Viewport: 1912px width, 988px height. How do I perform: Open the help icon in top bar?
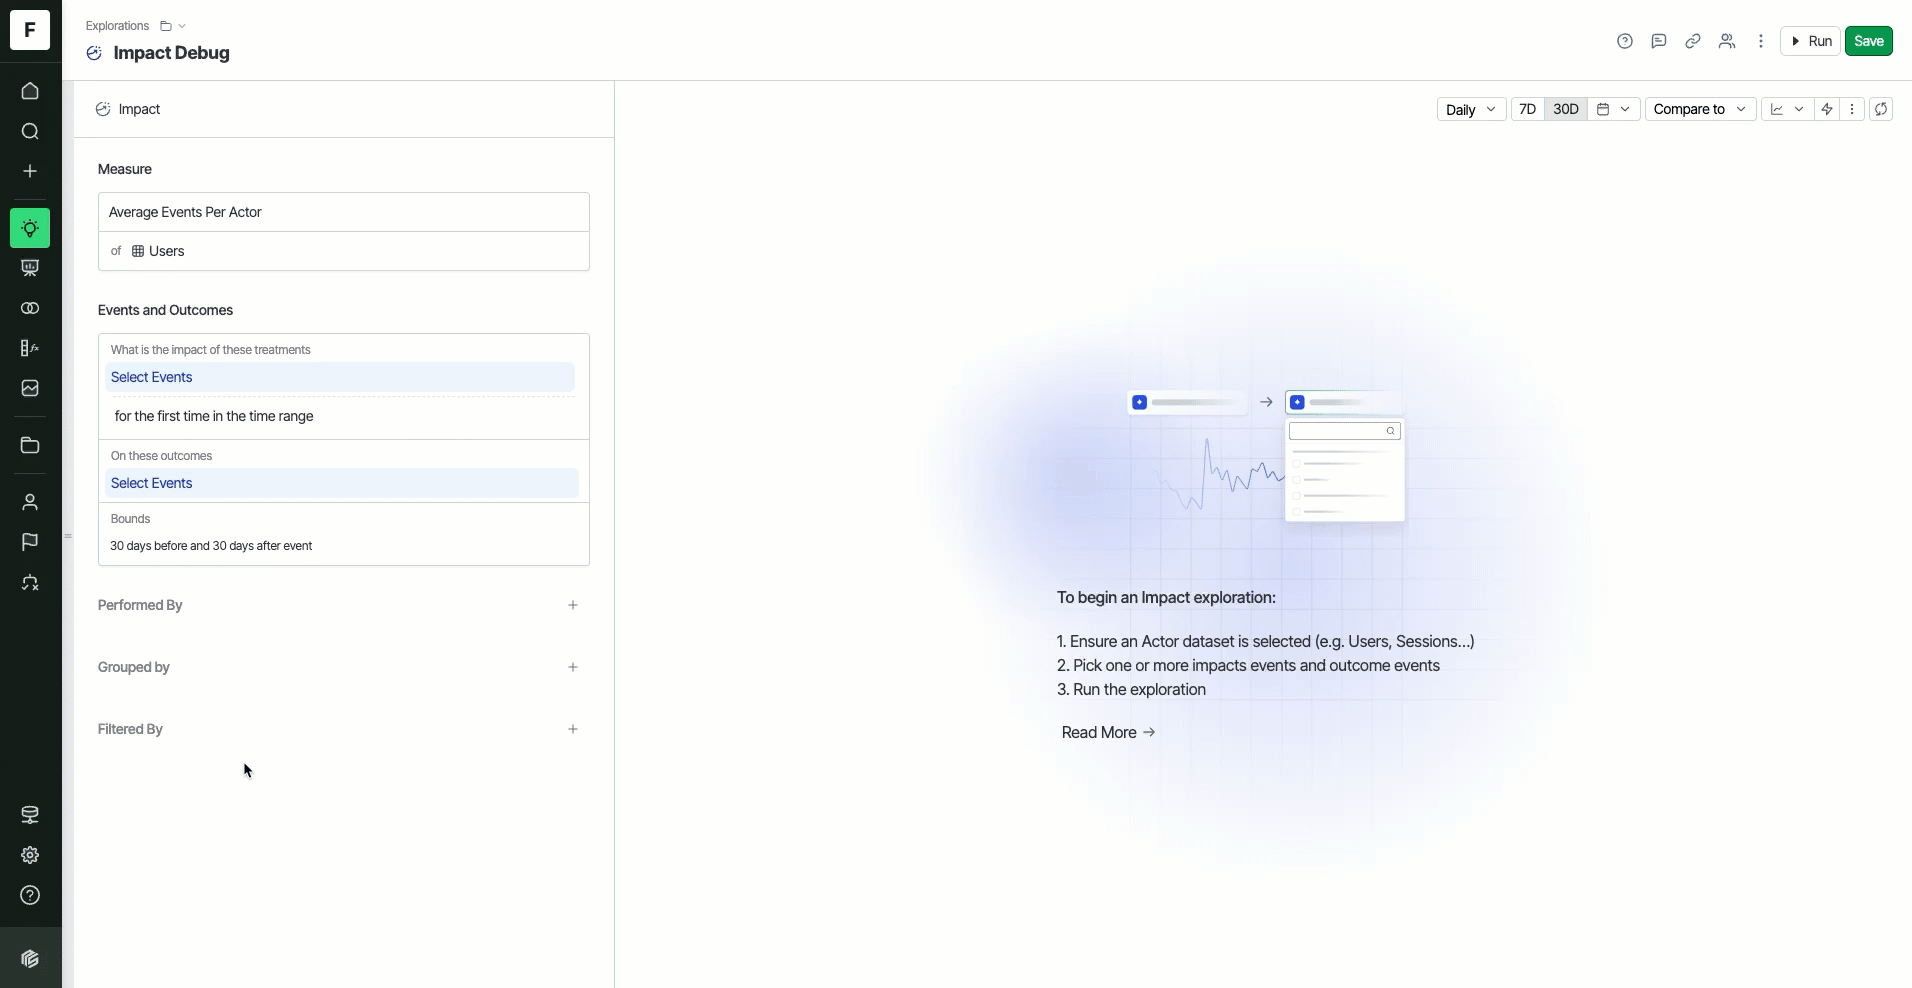(1625, 41)
